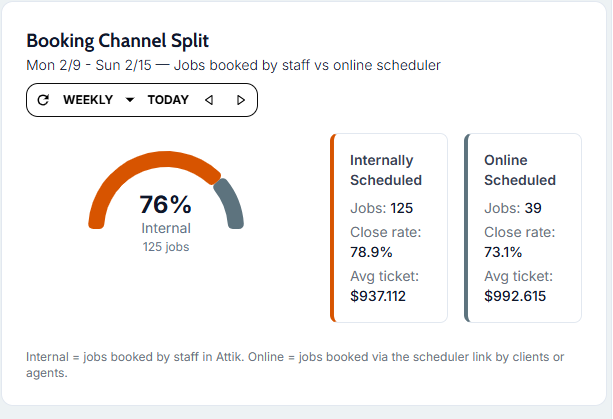Jump to the TODAY button
Screen dimensions: 613x419
(168, 100)
